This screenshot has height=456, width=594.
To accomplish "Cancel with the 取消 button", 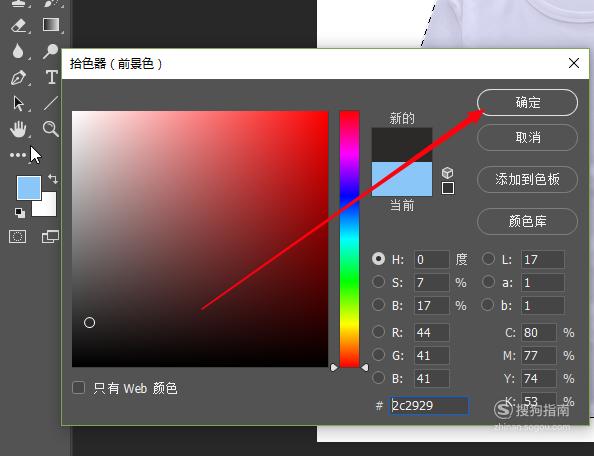I will (527, 137).
